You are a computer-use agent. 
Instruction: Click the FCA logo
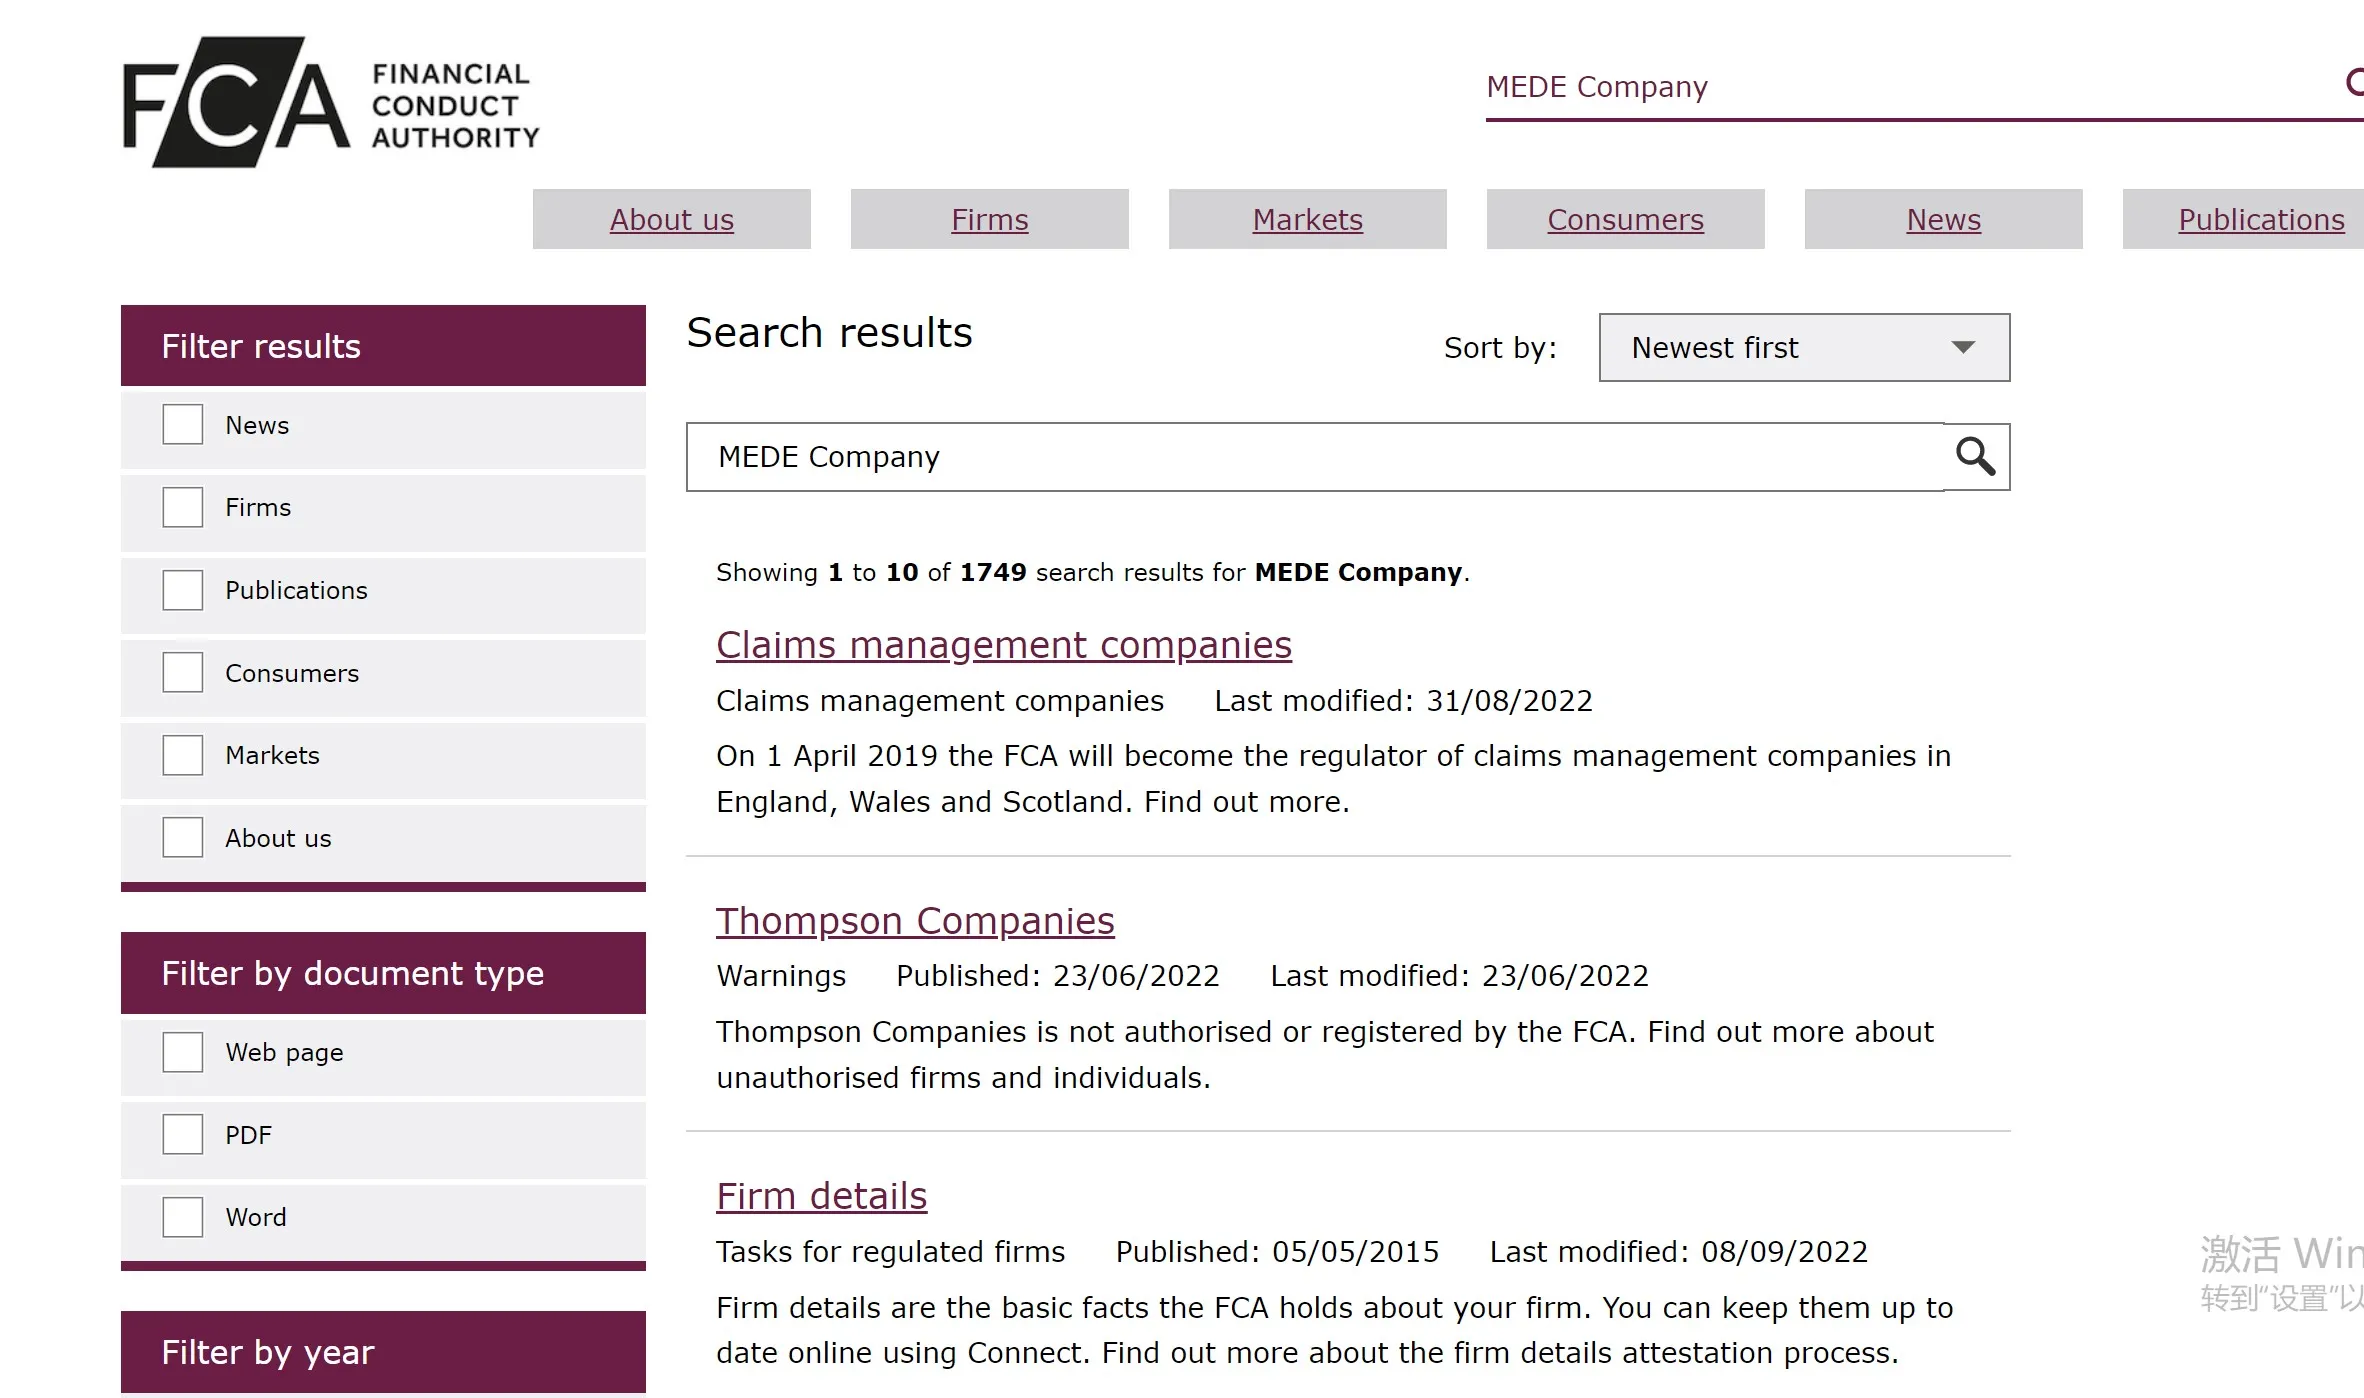coord(331,102)
